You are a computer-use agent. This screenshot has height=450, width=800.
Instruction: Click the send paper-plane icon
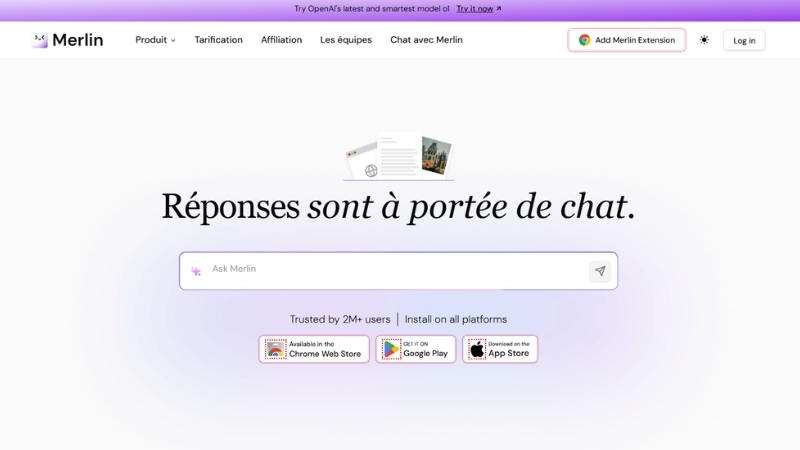(x=600, y=271)
